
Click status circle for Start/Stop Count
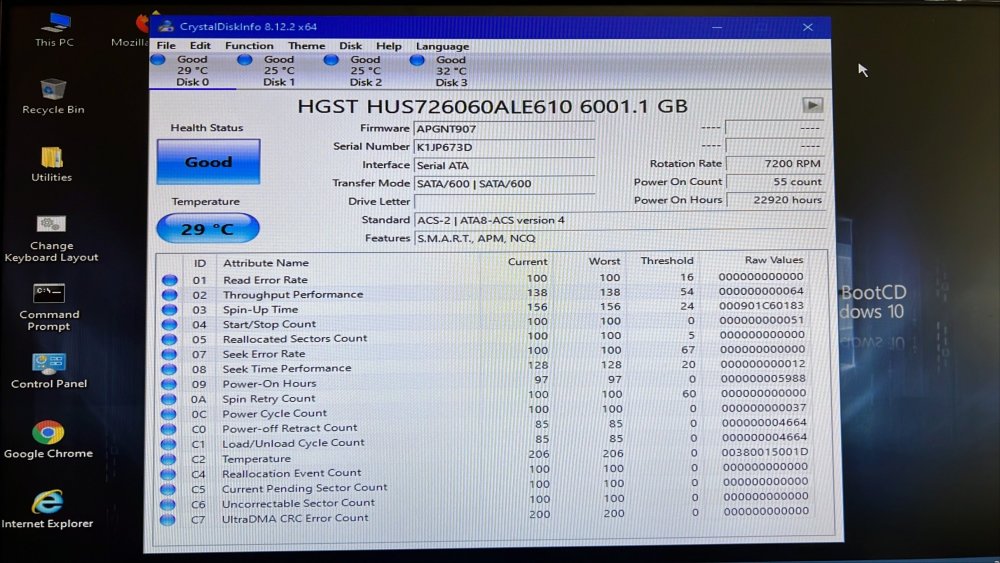coord(170,324)
